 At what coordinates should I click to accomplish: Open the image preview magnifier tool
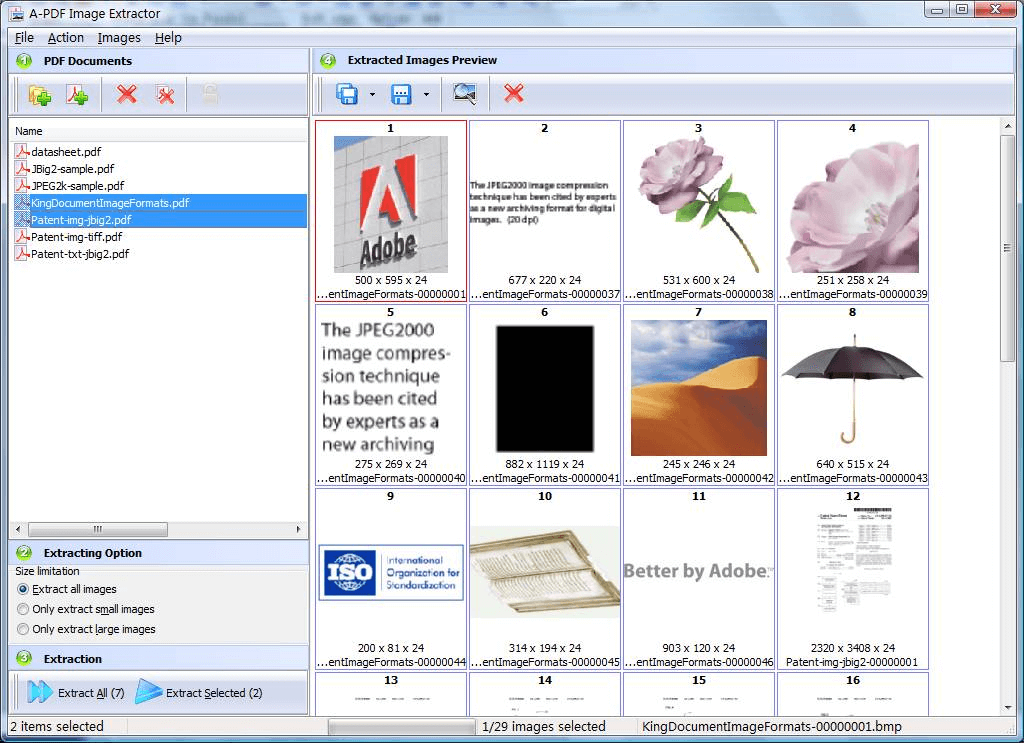464,93
